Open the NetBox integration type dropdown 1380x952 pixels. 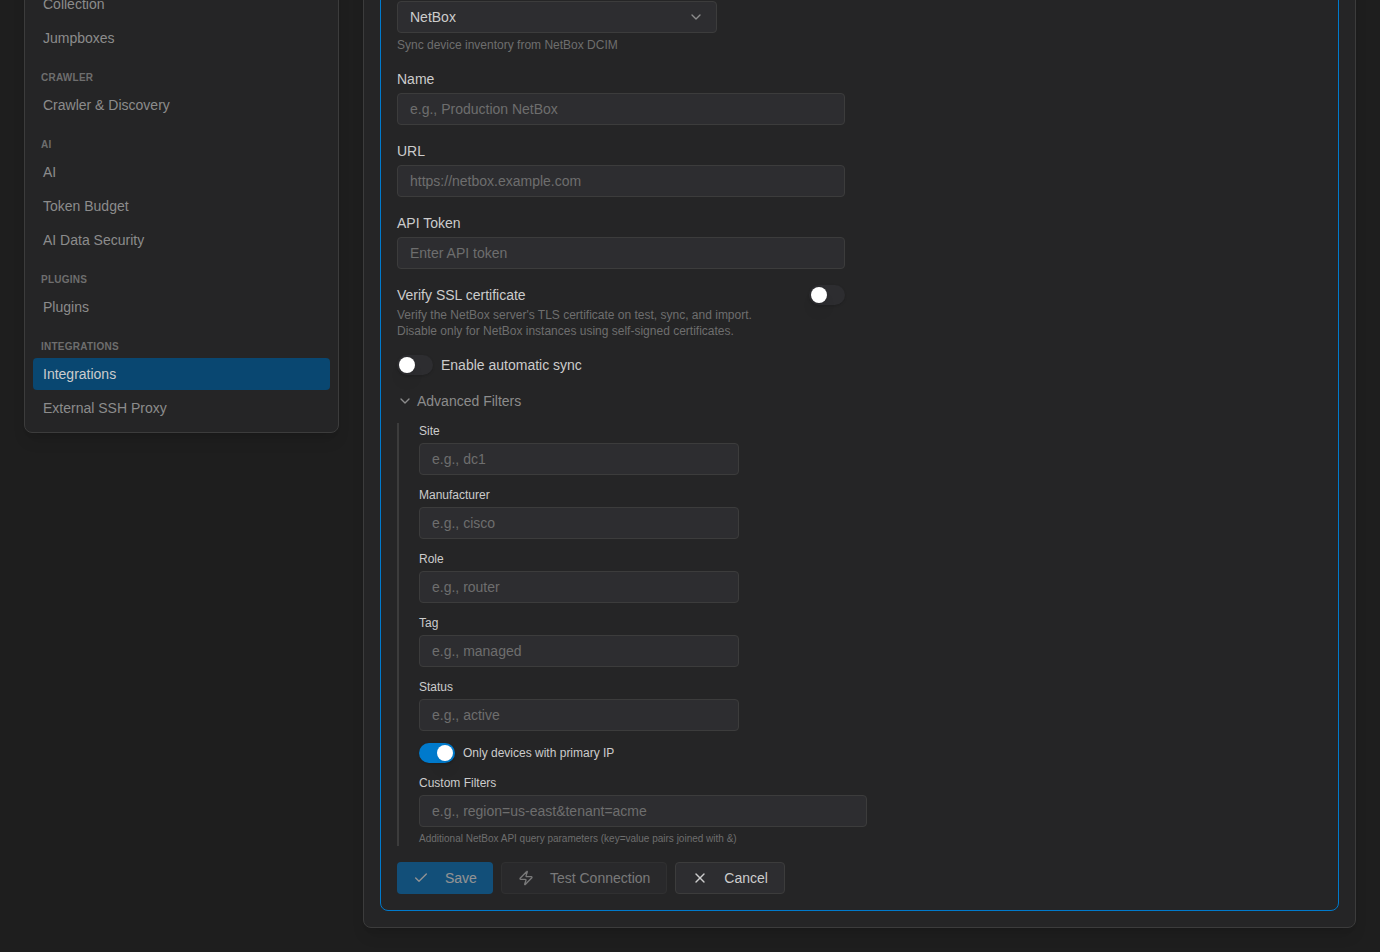(557, 17)
